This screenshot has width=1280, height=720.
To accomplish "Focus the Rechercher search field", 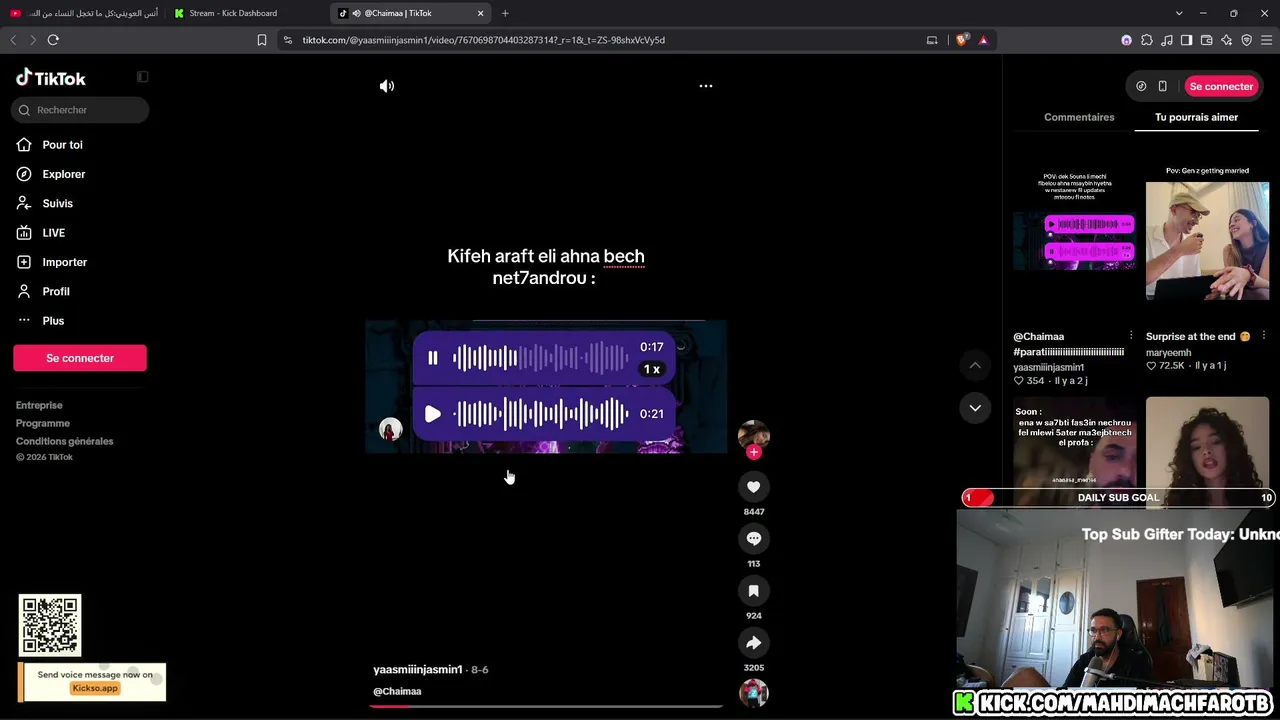I will 81,110.
